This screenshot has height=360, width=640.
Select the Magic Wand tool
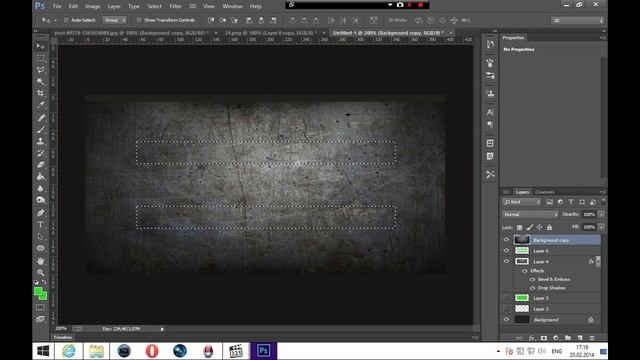(x=40, y=82)
